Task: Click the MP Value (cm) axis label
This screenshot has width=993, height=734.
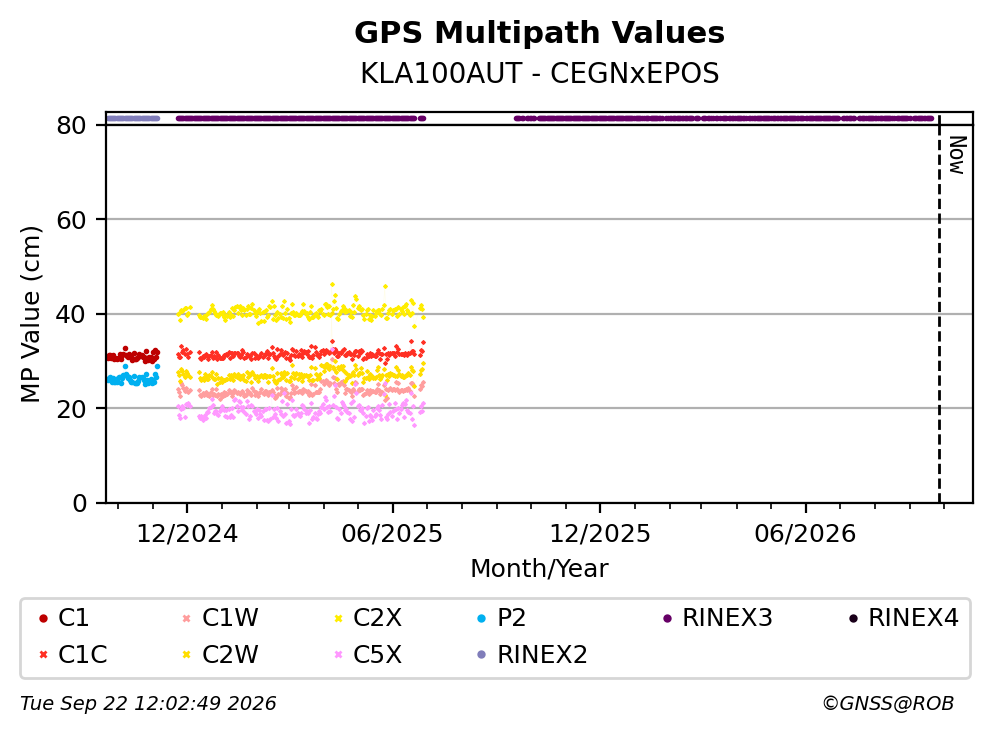Action: tap(30, 314)
